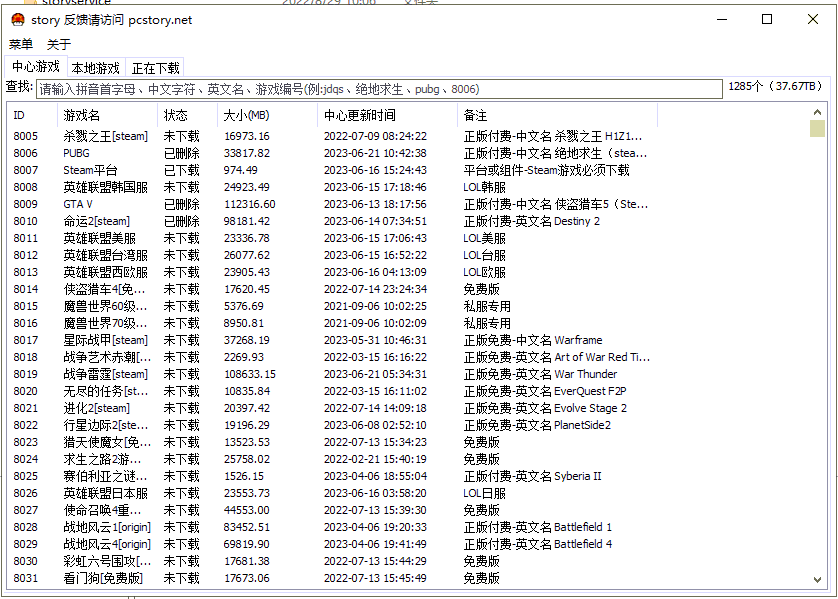Image resolution: width=838 pixels, height=599 pixels.
Task: Click the War Thunder note text
Action: 586,375
